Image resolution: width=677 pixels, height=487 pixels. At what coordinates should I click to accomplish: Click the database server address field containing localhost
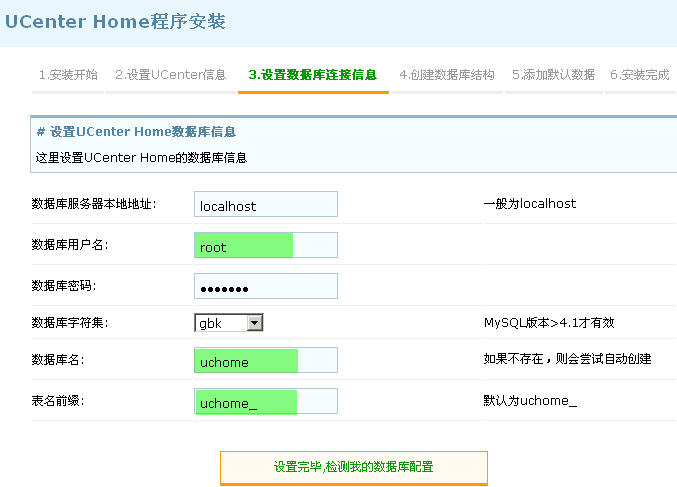(x=266, y=204)
